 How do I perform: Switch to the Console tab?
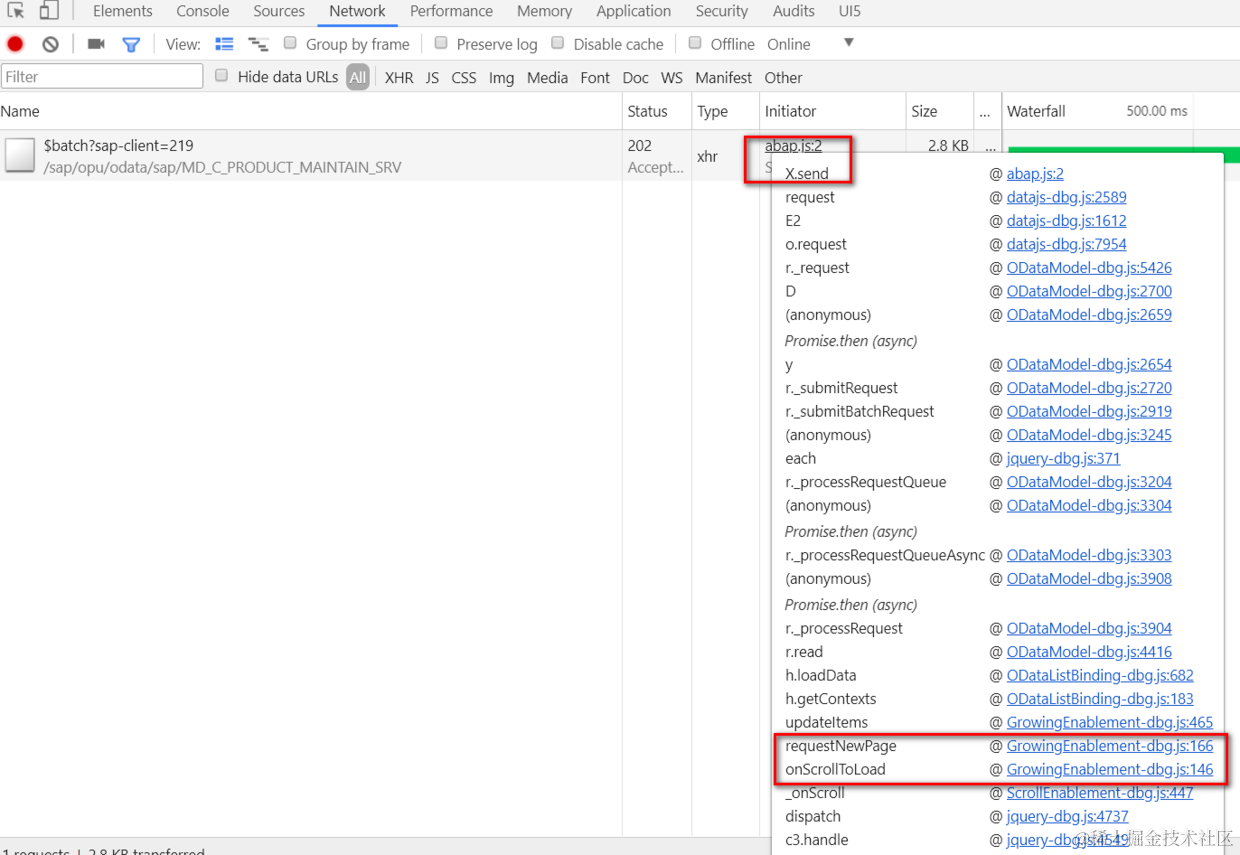[x=203, y=11]
